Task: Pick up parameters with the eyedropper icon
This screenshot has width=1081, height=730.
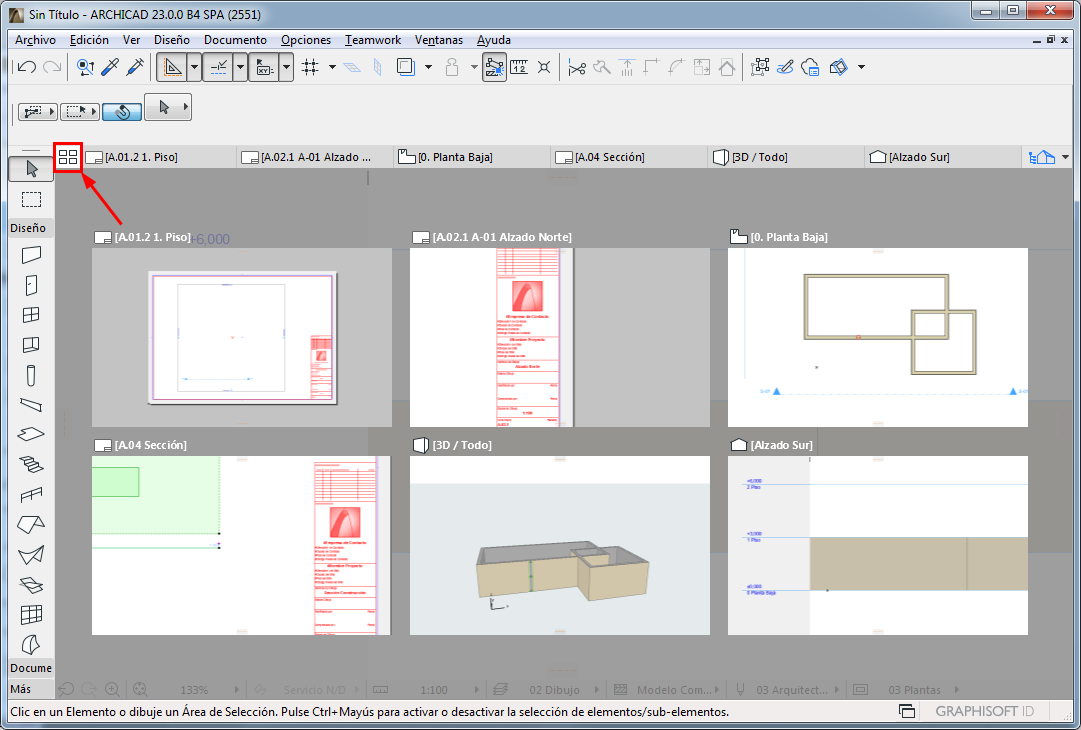Action: (x=110, y=66)
